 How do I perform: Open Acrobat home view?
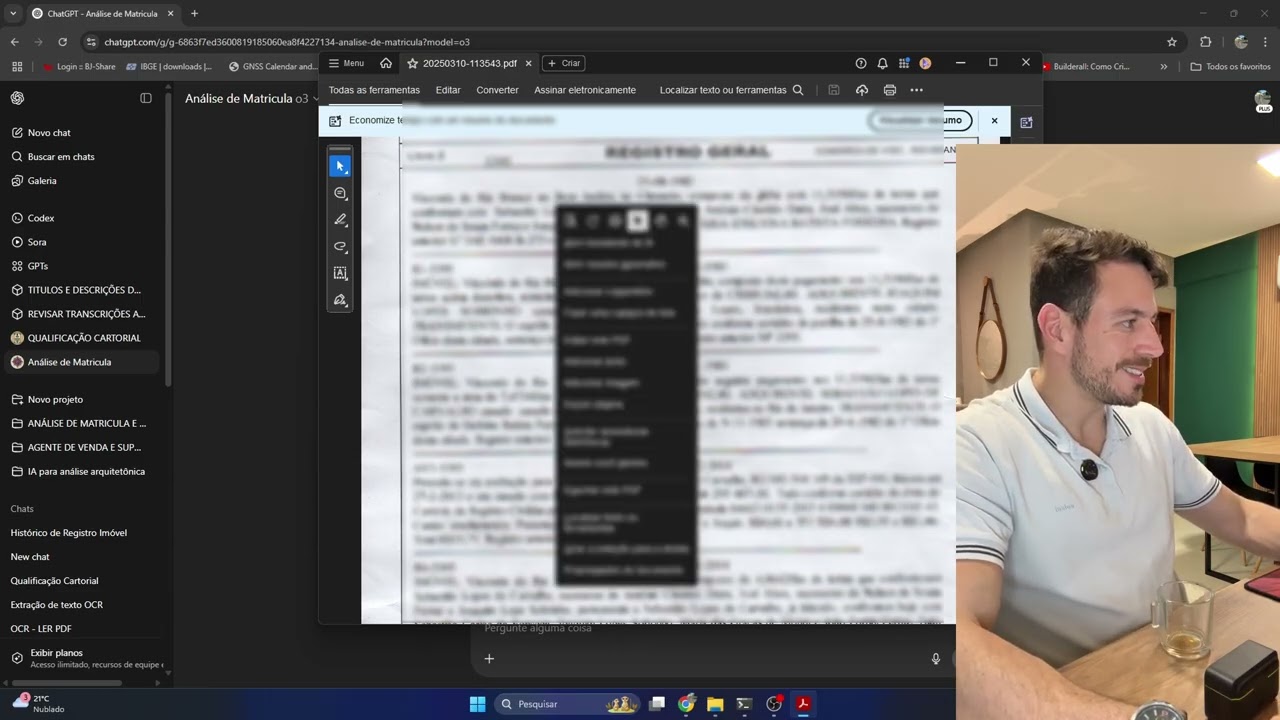tap(385, 63)
